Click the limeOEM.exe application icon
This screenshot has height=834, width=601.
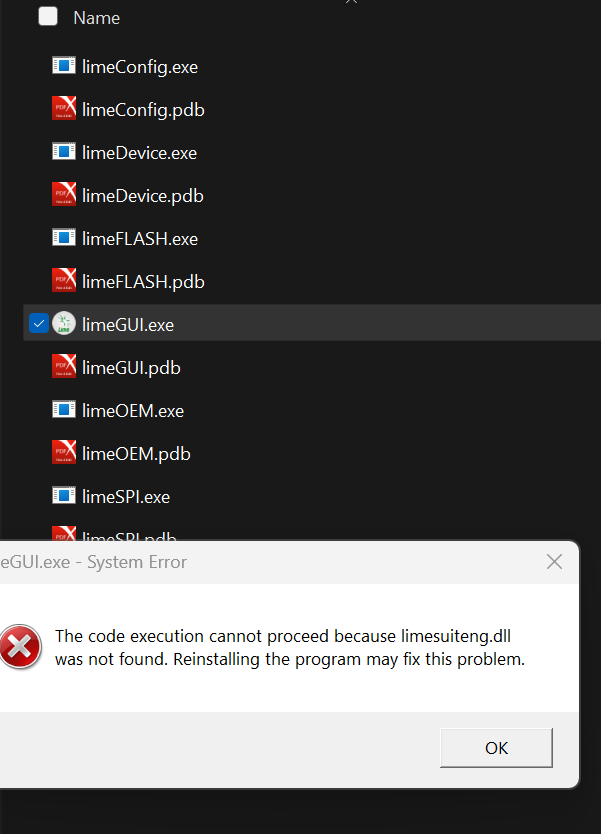point(64,411)
